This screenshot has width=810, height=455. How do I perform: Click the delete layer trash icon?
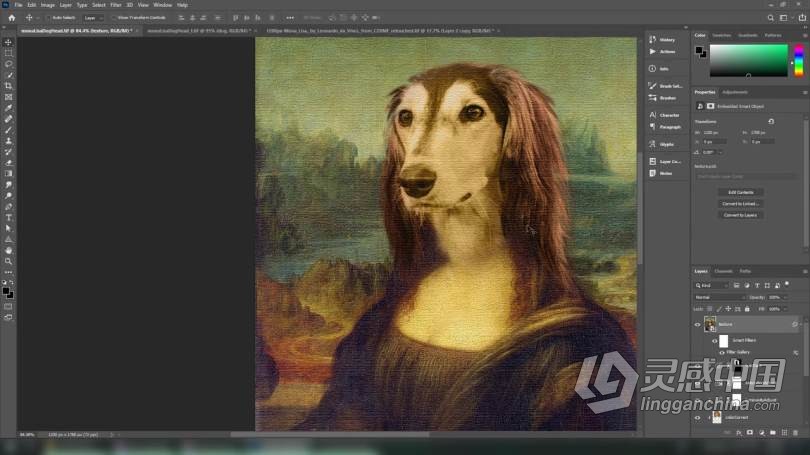tap(796, 432)
